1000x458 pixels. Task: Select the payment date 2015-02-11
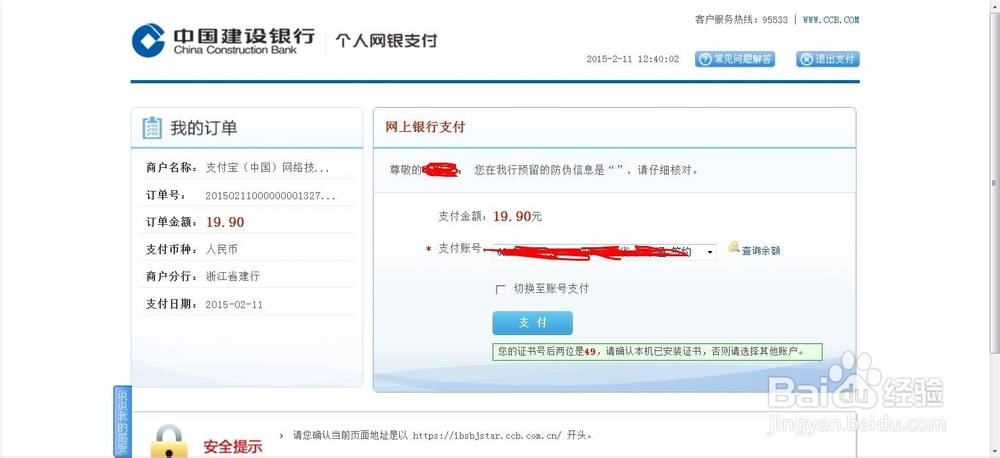click(x=234, y=304)
